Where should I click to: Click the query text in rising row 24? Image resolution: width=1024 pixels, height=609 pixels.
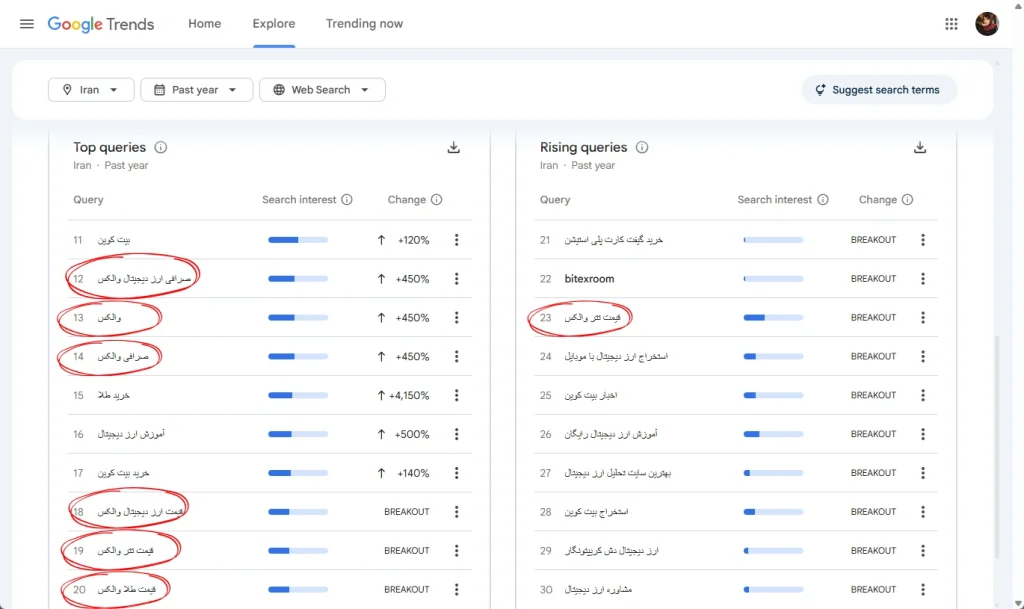pyautogui.click(x=616, y=356)
